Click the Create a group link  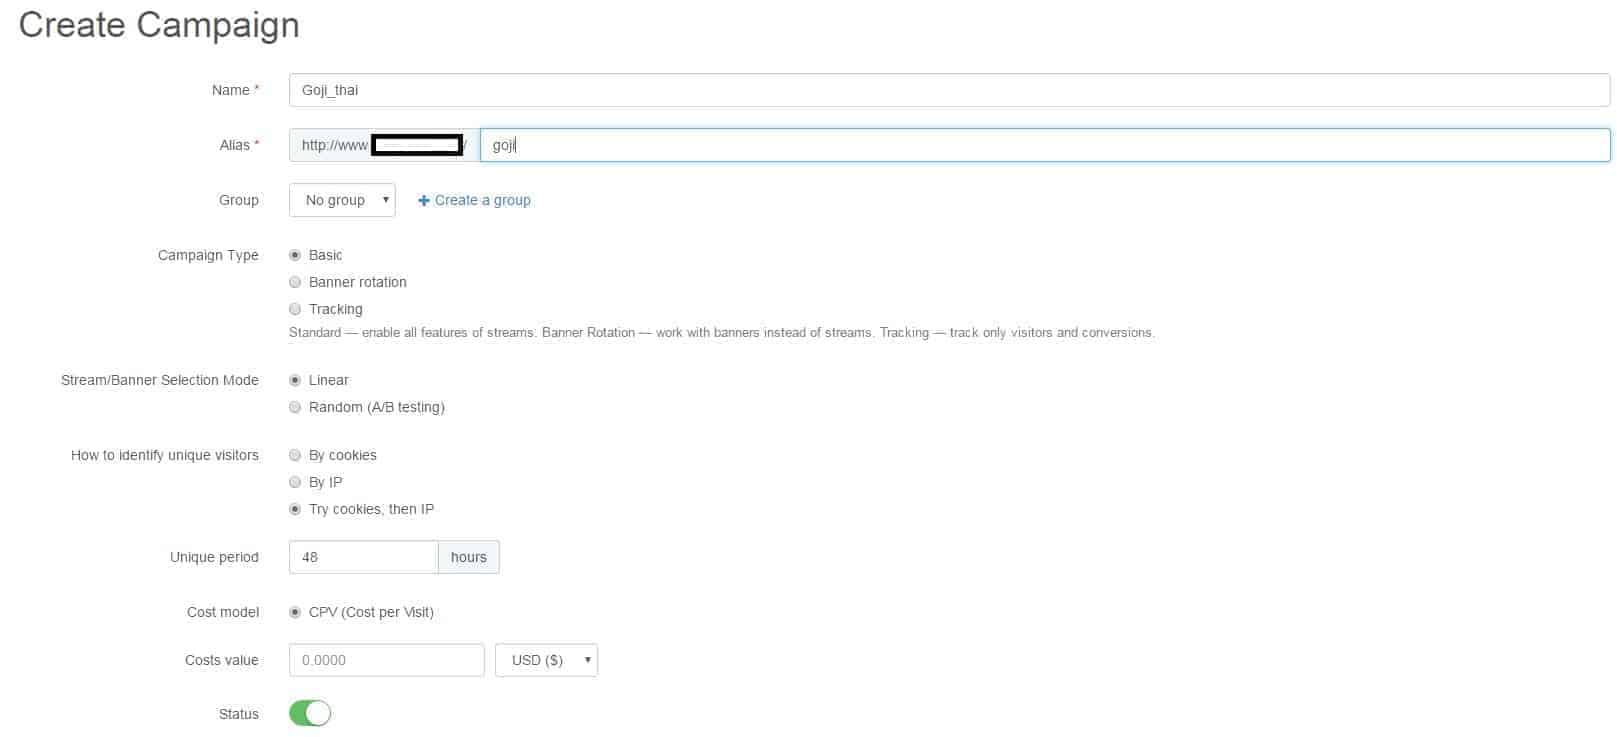point(474,200)
